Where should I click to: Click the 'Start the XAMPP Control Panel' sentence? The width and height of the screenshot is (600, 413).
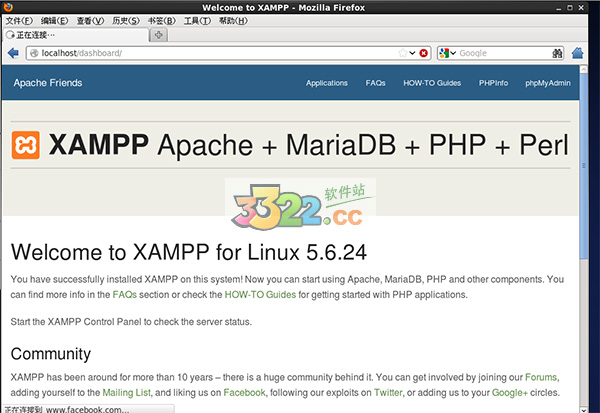click(131, 322)
